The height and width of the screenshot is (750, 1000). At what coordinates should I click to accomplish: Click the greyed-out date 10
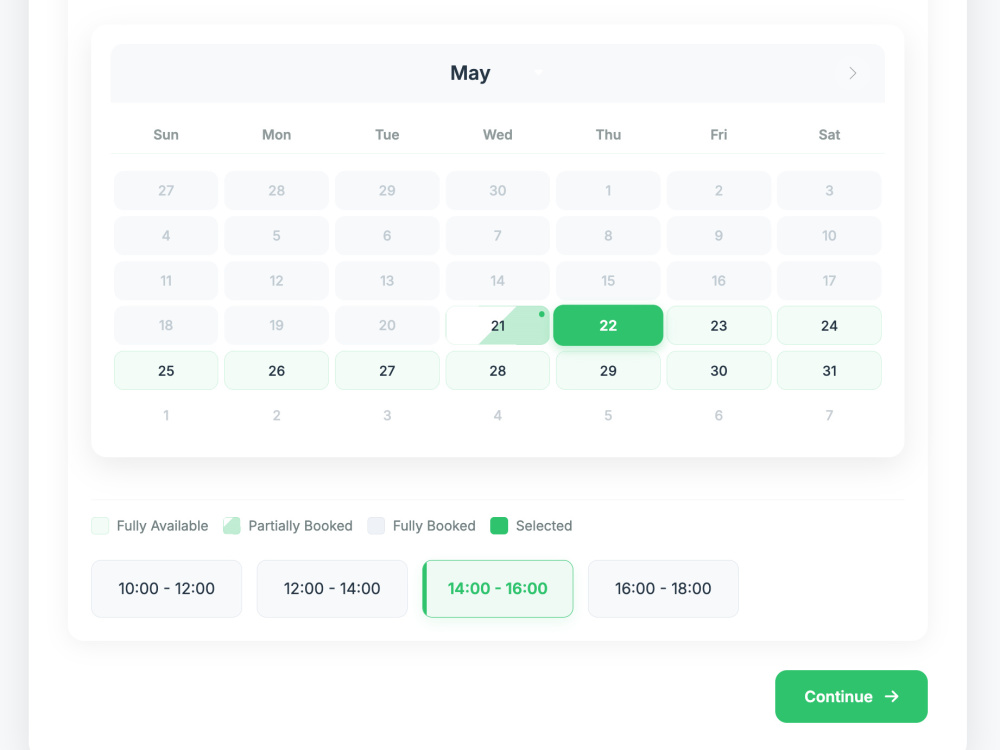(829, 236)
